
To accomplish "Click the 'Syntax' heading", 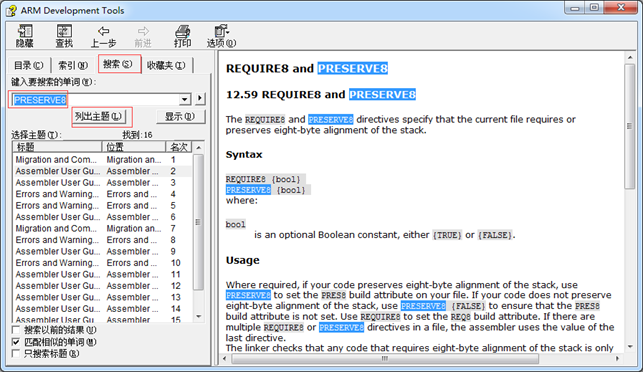I will click(244, 155).
